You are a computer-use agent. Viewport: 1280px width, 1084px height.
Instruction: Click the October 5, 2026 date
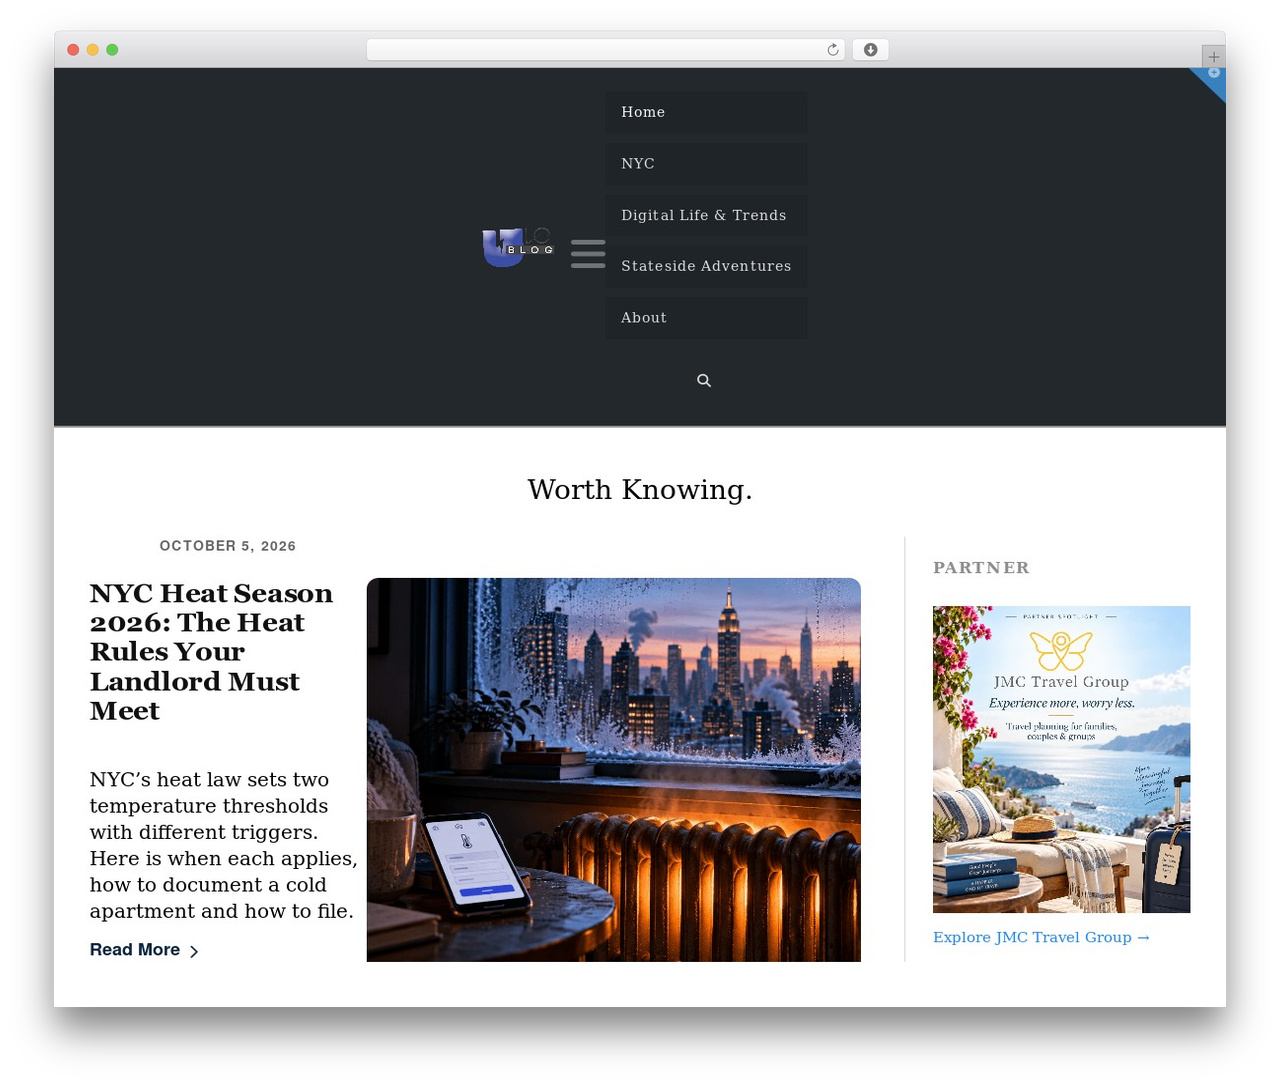point(228,546)
